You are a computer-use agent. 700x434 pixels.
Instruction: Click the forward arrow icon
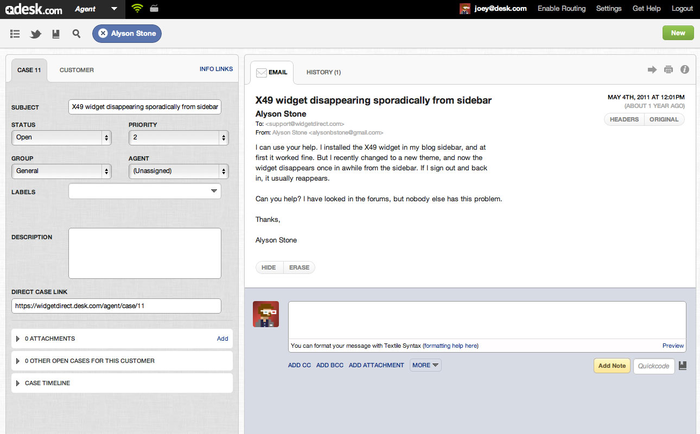(x=652, y=70)
